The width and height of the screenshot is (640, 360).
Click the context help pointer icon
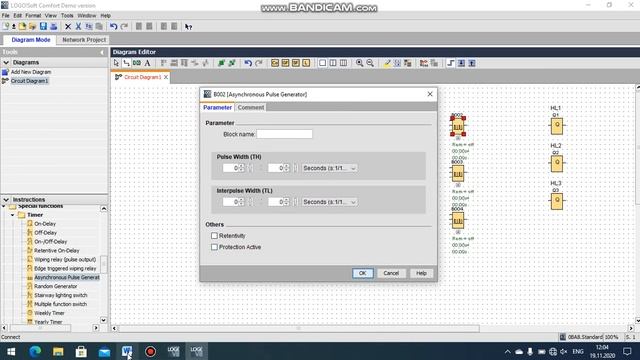(188, 27)
